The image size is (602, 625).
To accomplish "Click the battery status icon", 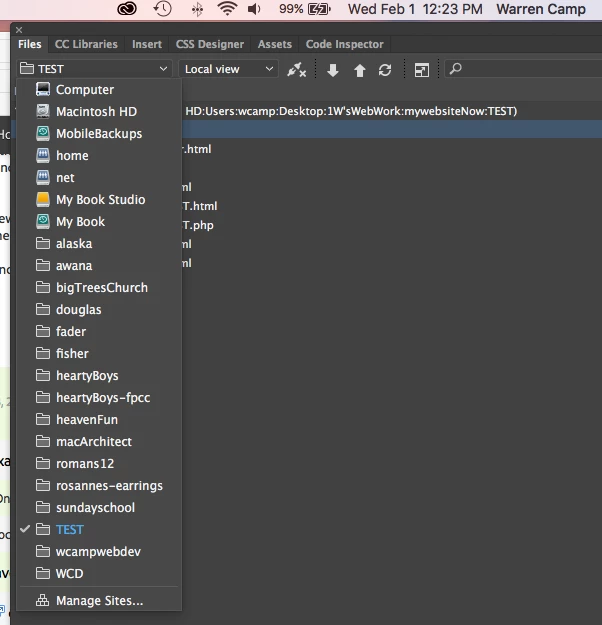I will pyautogui.click(x=319, y=9).
